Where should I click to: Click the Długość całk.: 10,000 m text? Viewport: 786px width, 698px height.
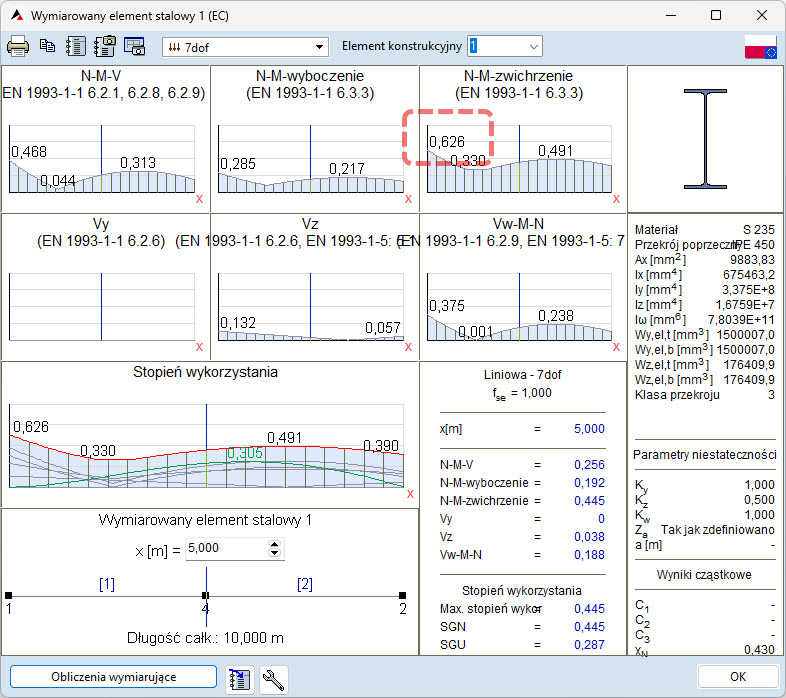click(205, 638)
